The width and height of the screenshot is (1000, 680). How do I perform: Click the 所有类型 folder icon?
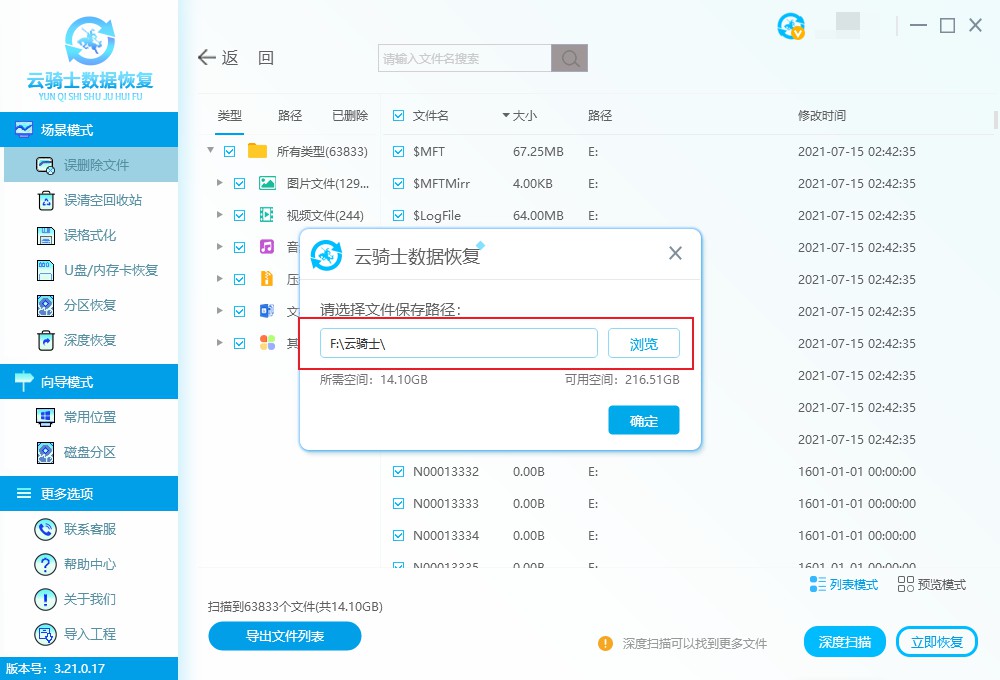pos(257,151)
